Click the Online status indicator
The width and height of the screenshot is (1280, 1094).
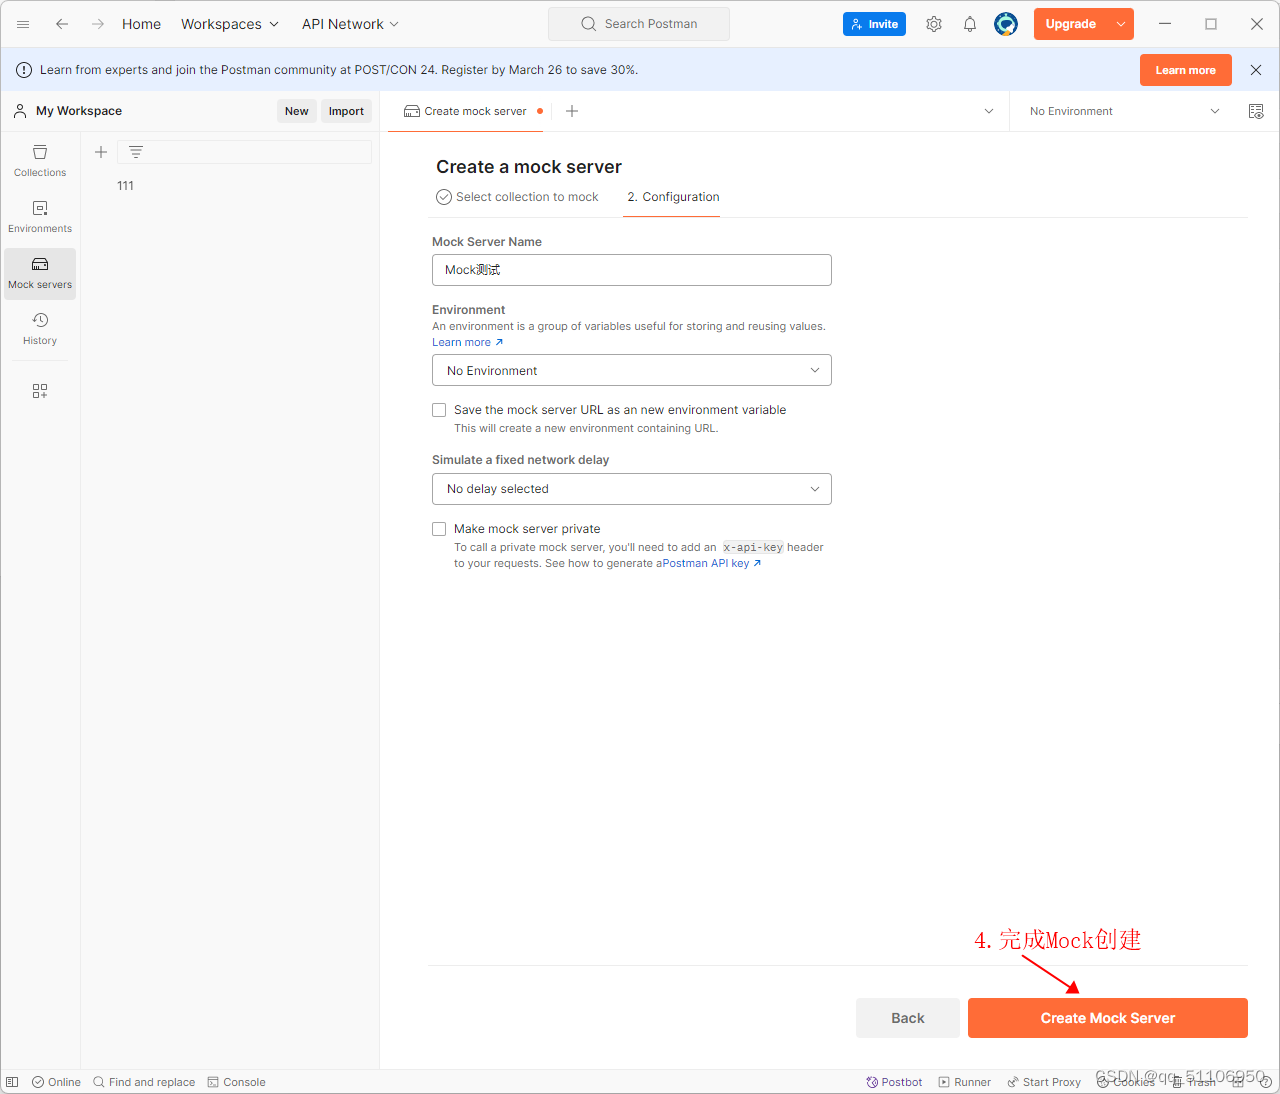click(56, 1082)
